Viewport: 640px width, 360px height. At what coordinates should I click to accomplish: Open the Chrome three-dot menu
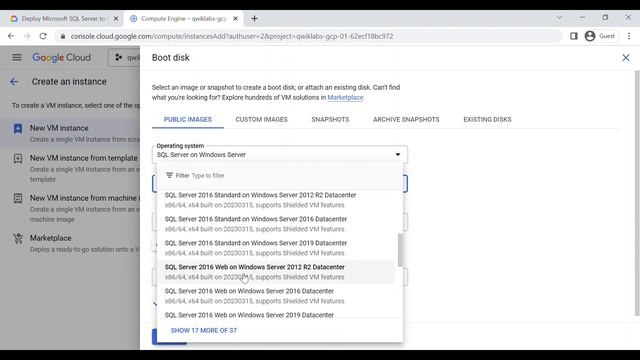(x=629, y=36)
